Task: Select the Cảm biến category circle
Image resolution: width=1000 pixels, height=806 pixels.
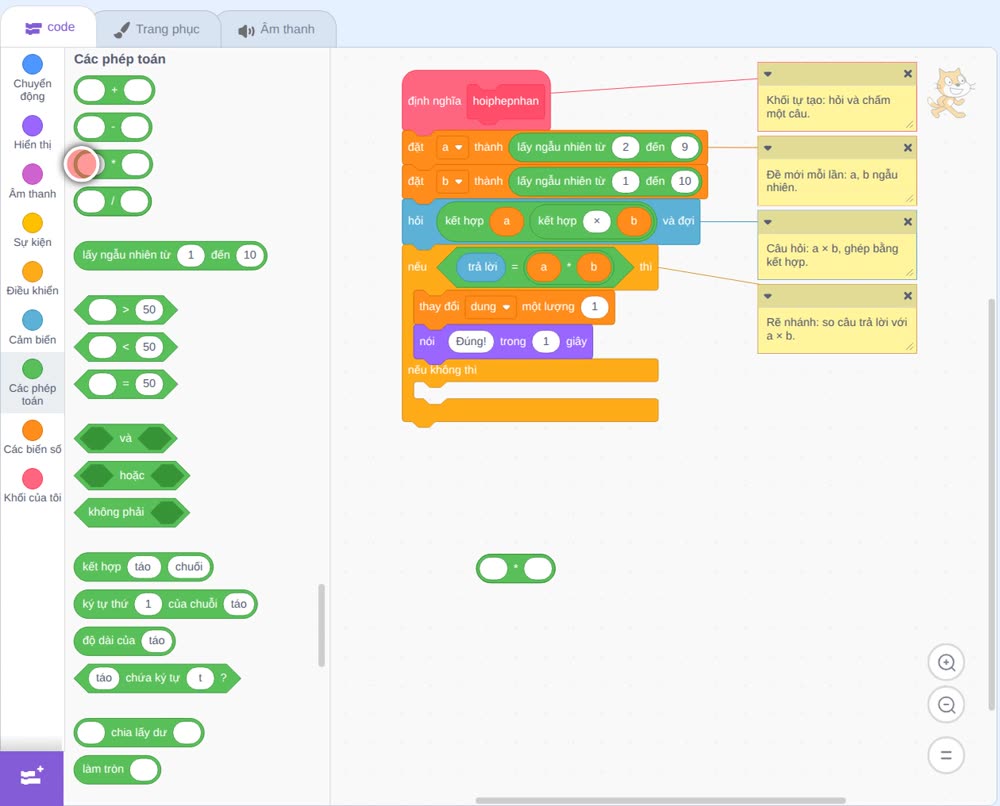Action: coord(33,320)
